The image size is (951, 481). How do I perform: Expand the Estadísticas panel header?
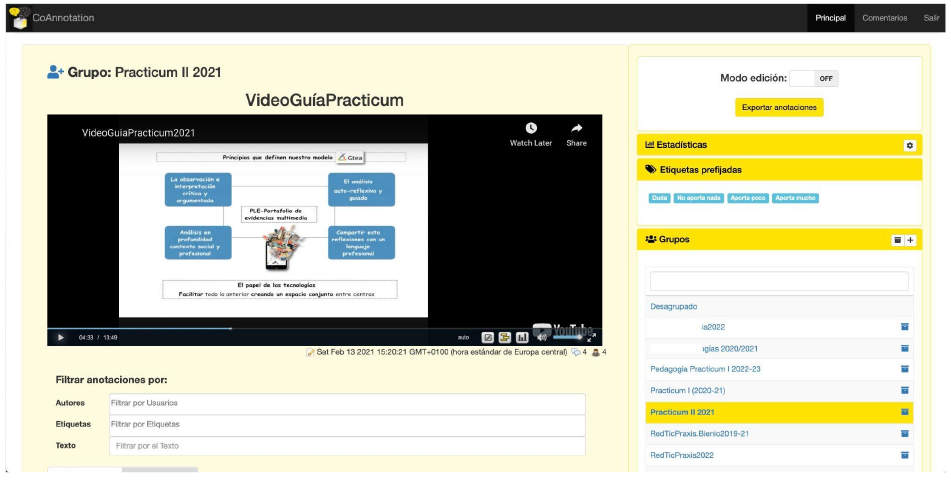pyautogui.click(x=760, y=145)
